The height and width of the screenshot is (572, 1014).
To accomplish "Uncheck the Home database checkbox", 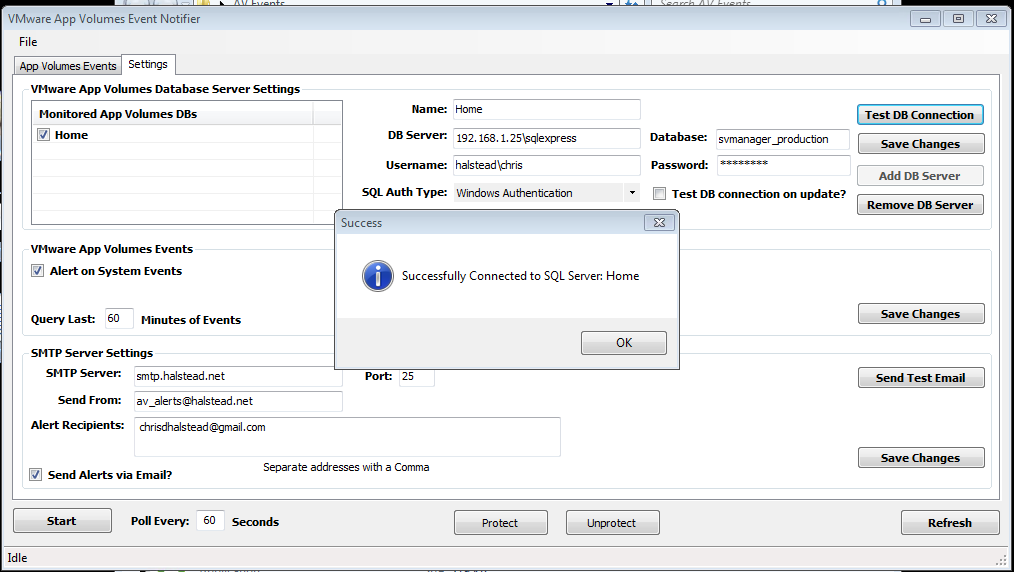I will coord(43,135).
